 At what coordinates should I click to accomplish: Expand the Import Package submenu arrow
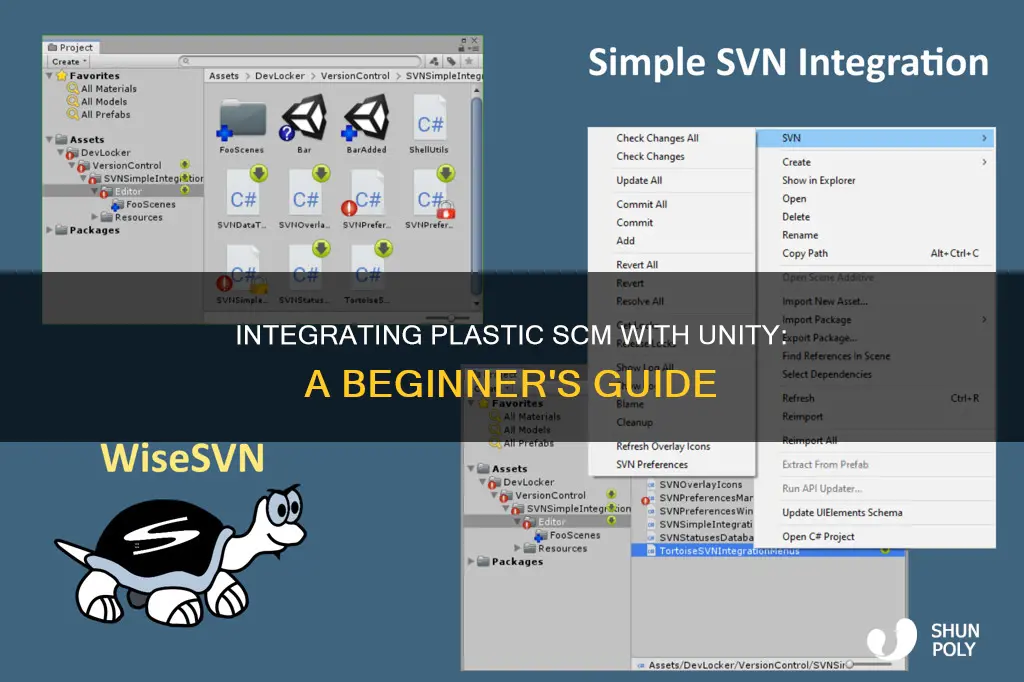pos(984,319)
